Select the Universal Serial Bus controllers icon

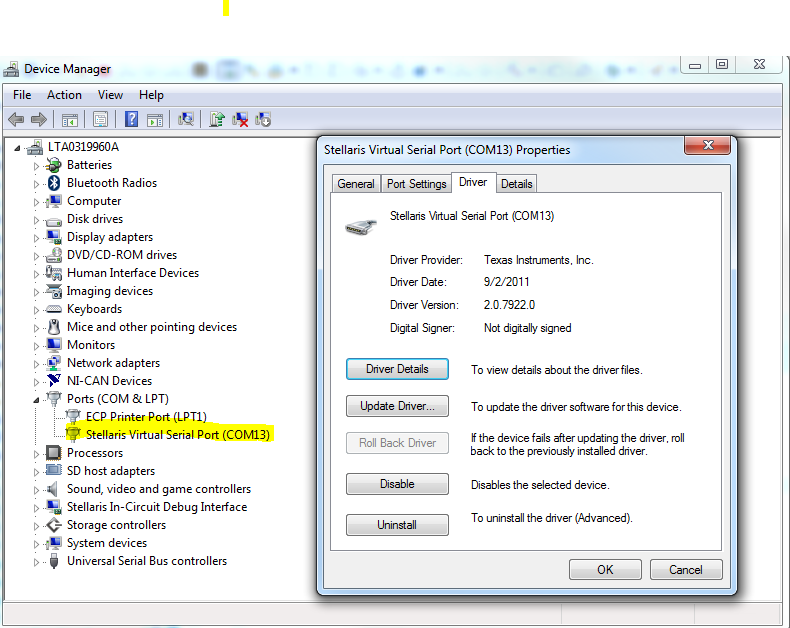click(54, 561)
